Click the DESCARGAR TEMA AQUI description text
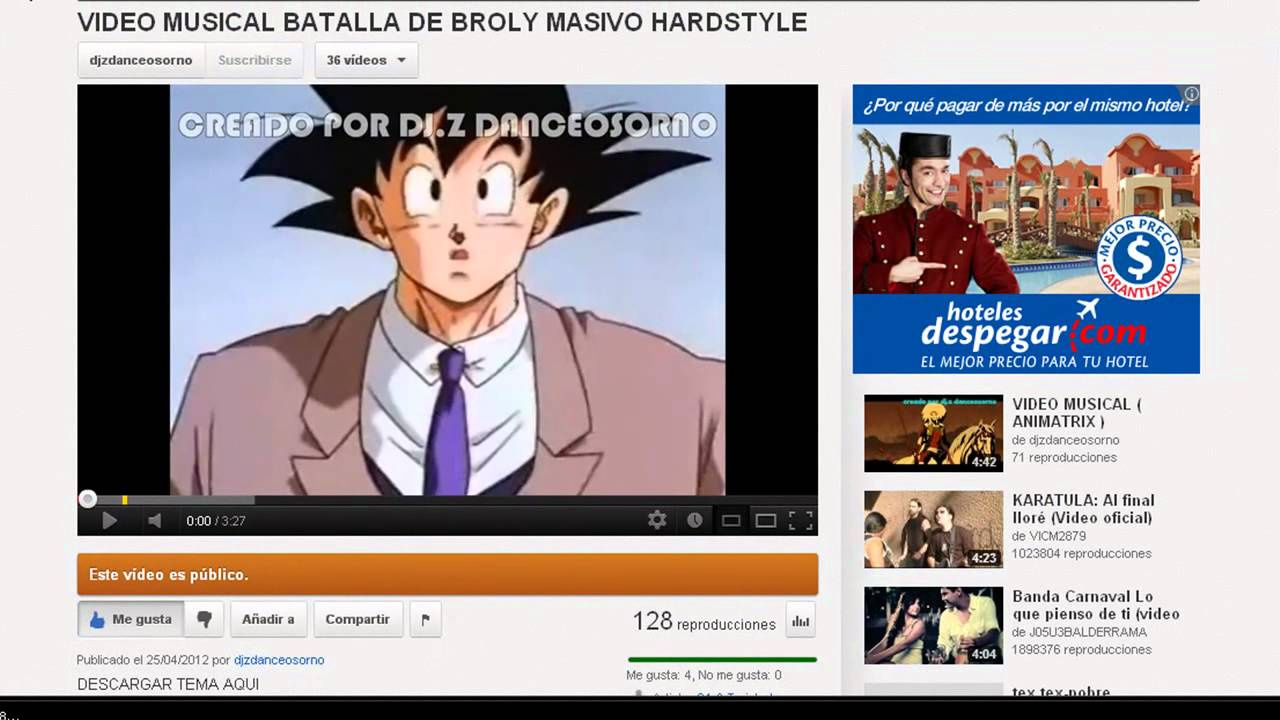 pyautogui.click(x=168, y=685)
